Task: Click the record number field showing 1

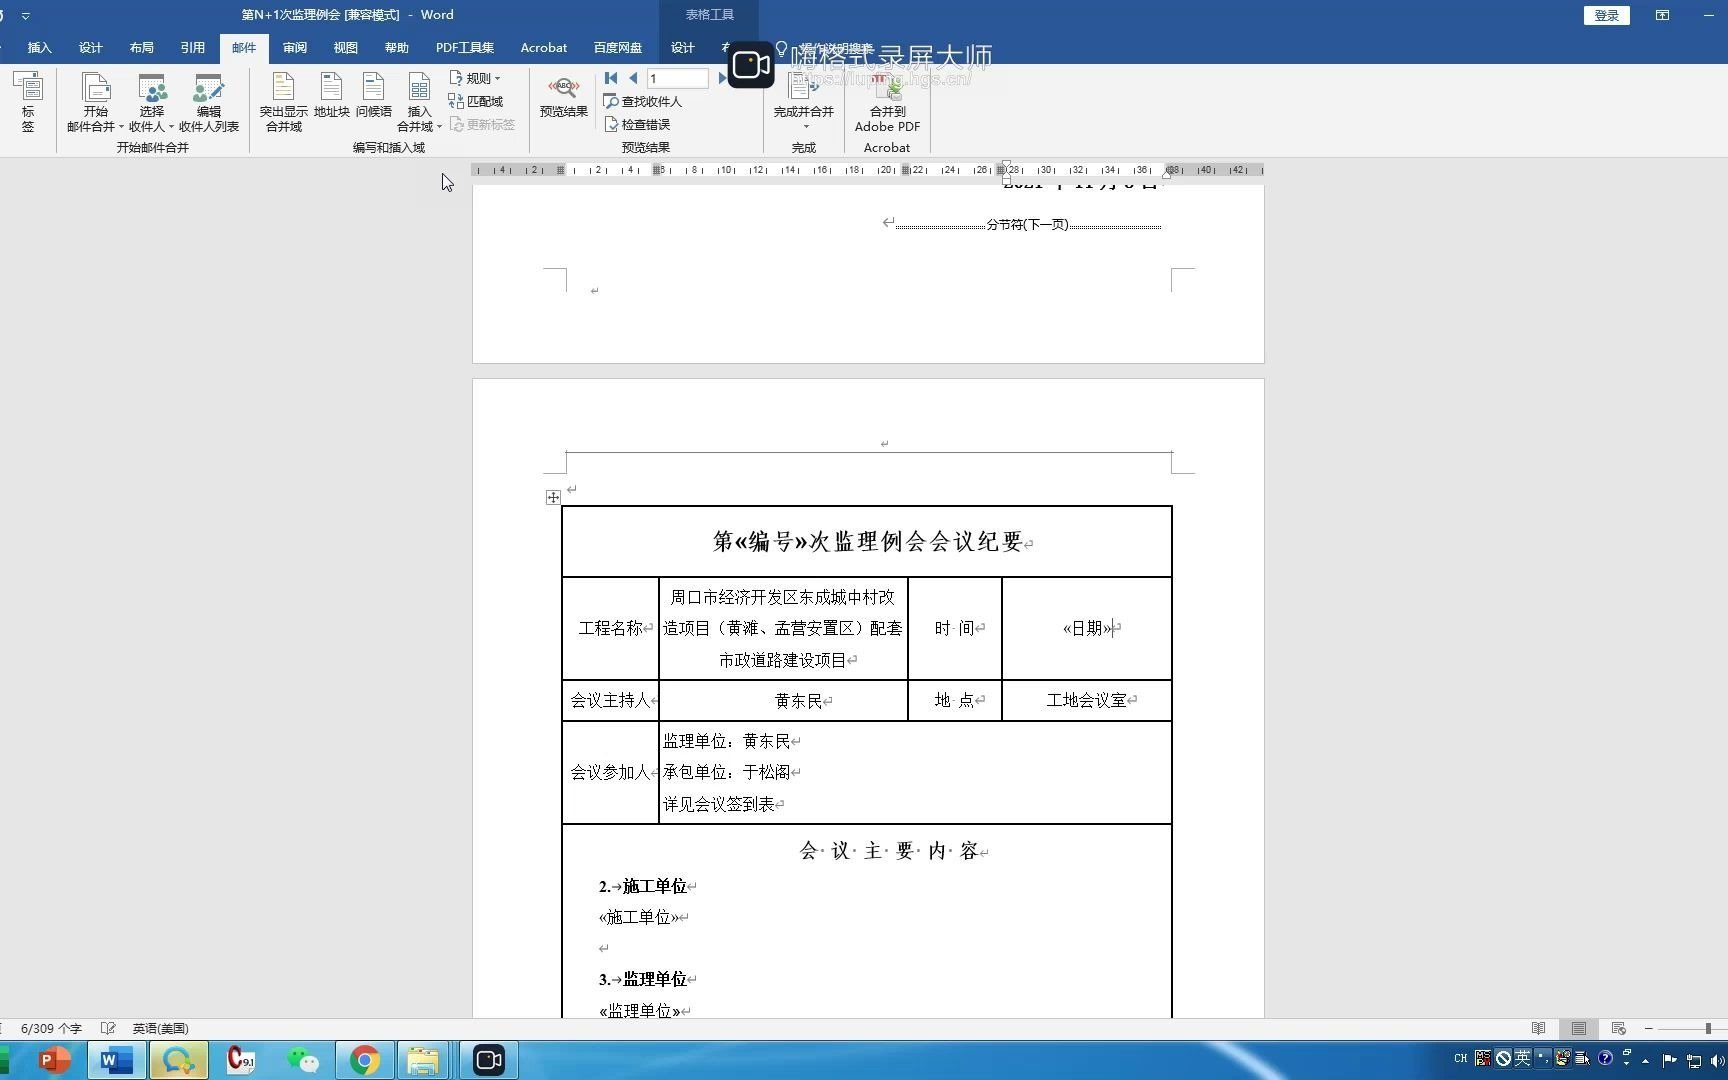Action: pyautogui.click(x=676, y=78)
